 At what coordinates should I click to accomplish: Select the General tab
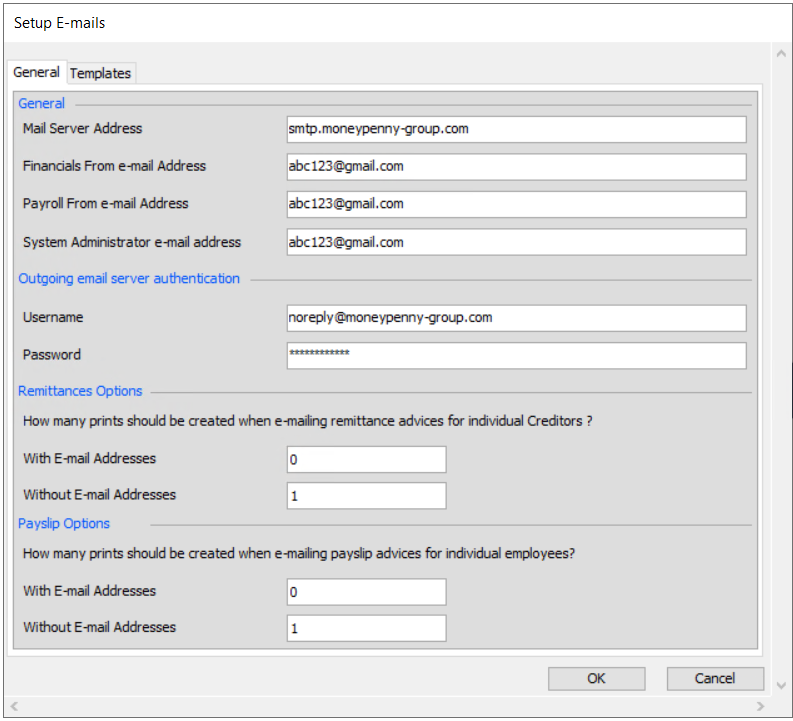click(36, 72)
